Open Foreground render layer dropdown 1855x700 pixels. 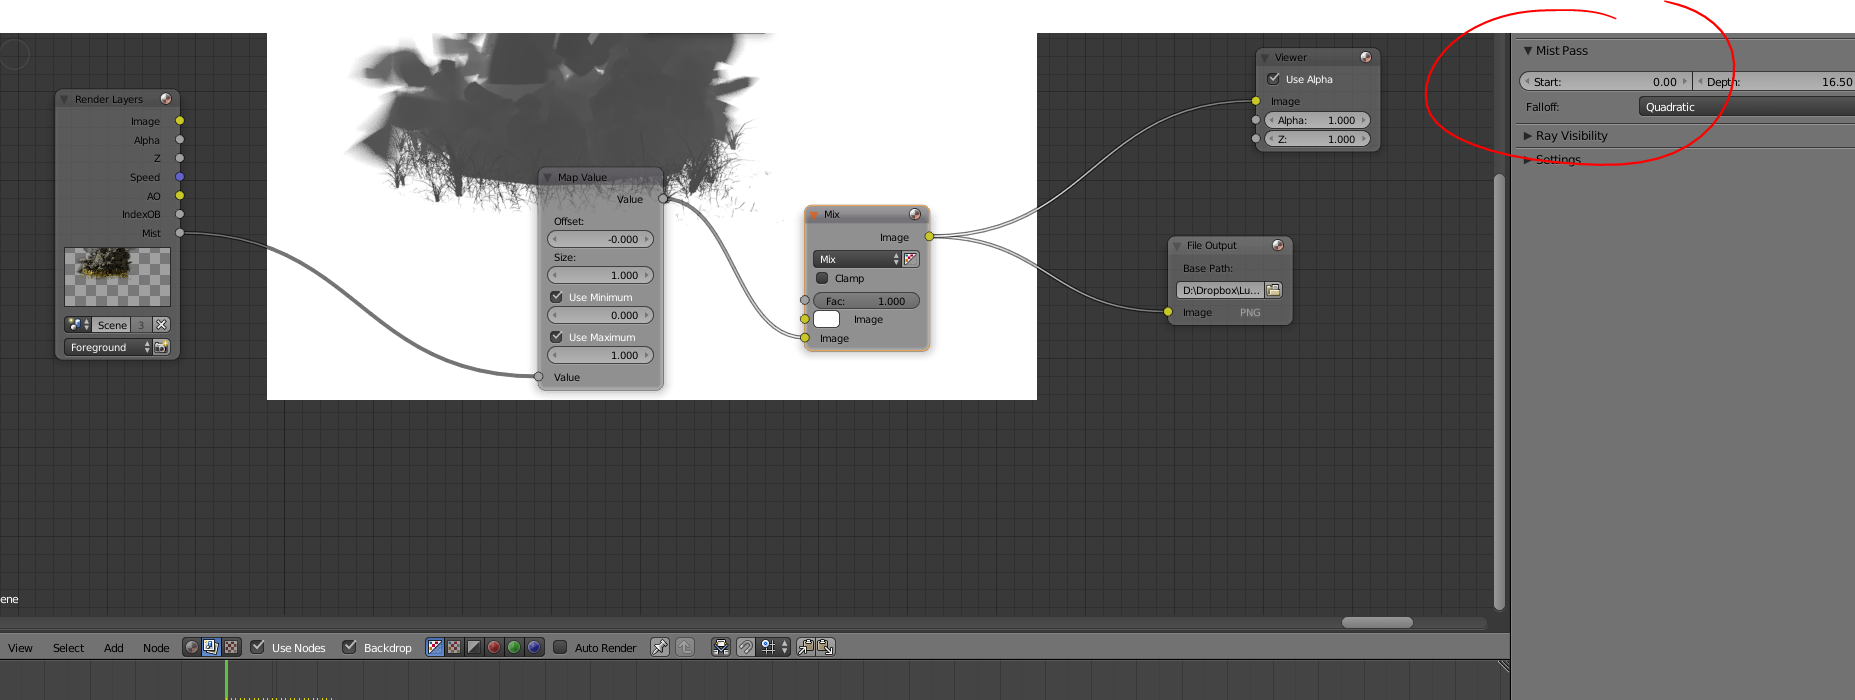coord(109,347)
